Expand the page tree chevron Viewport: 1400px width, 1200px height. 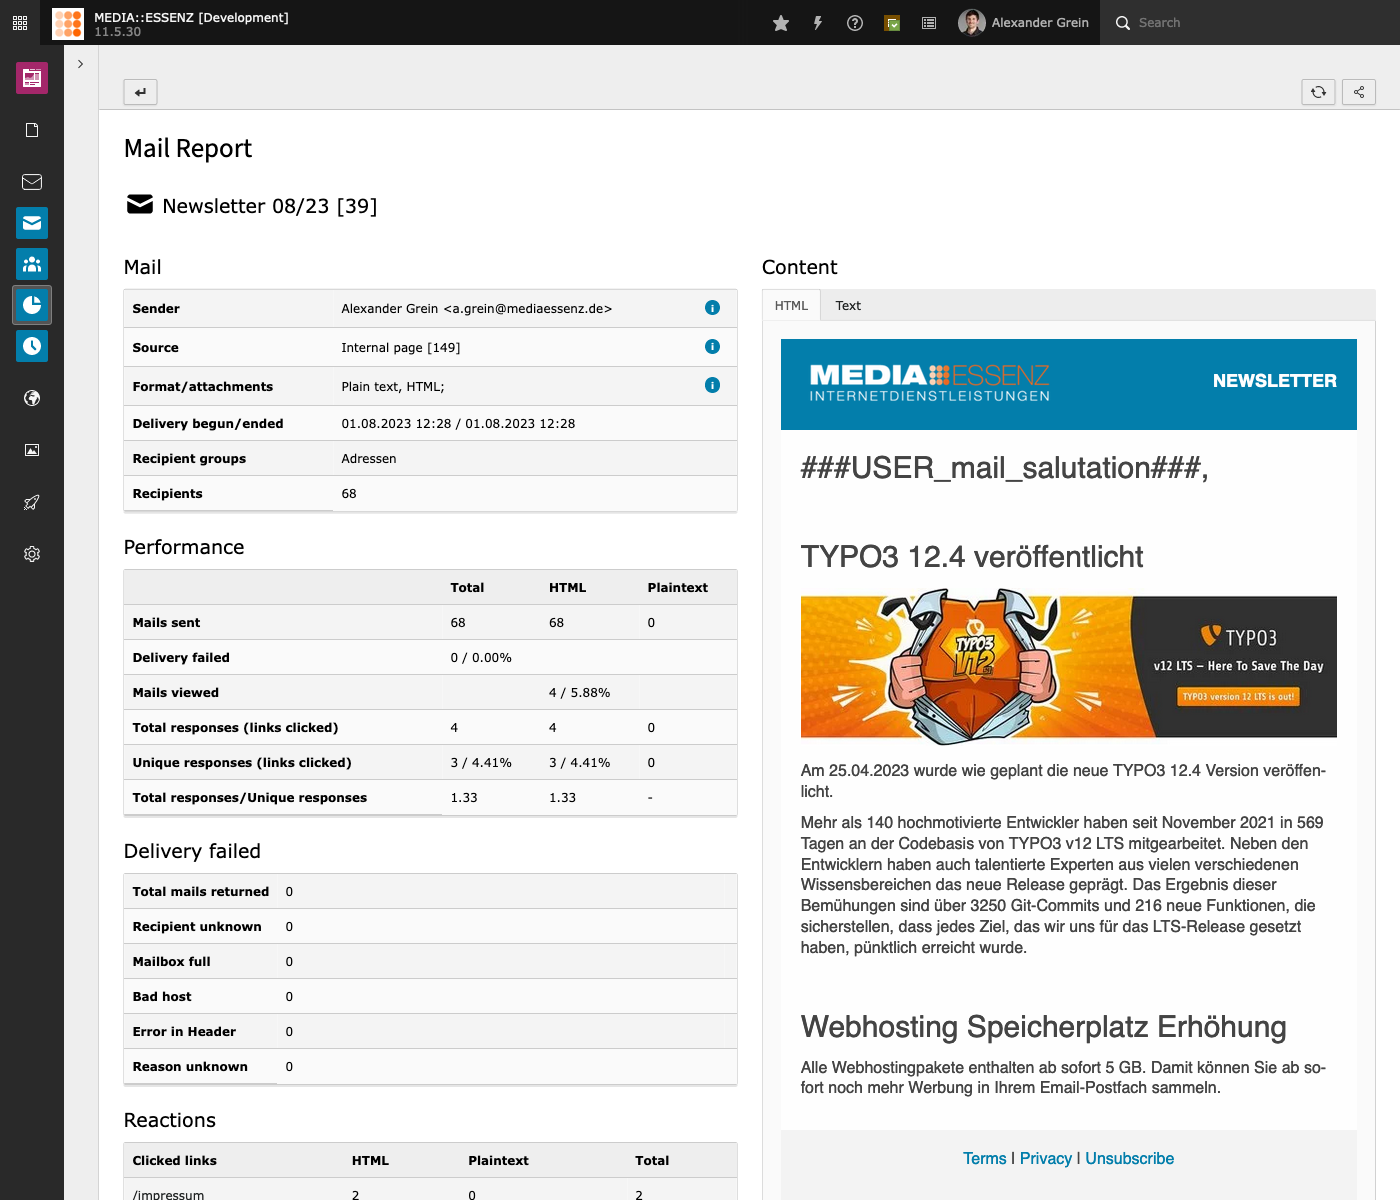click(81, 64)
